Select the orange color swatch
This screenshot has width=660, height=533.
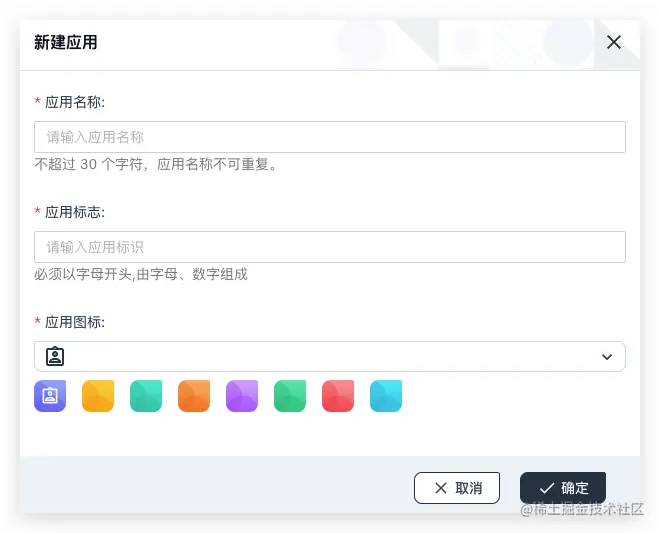[194, 396]
